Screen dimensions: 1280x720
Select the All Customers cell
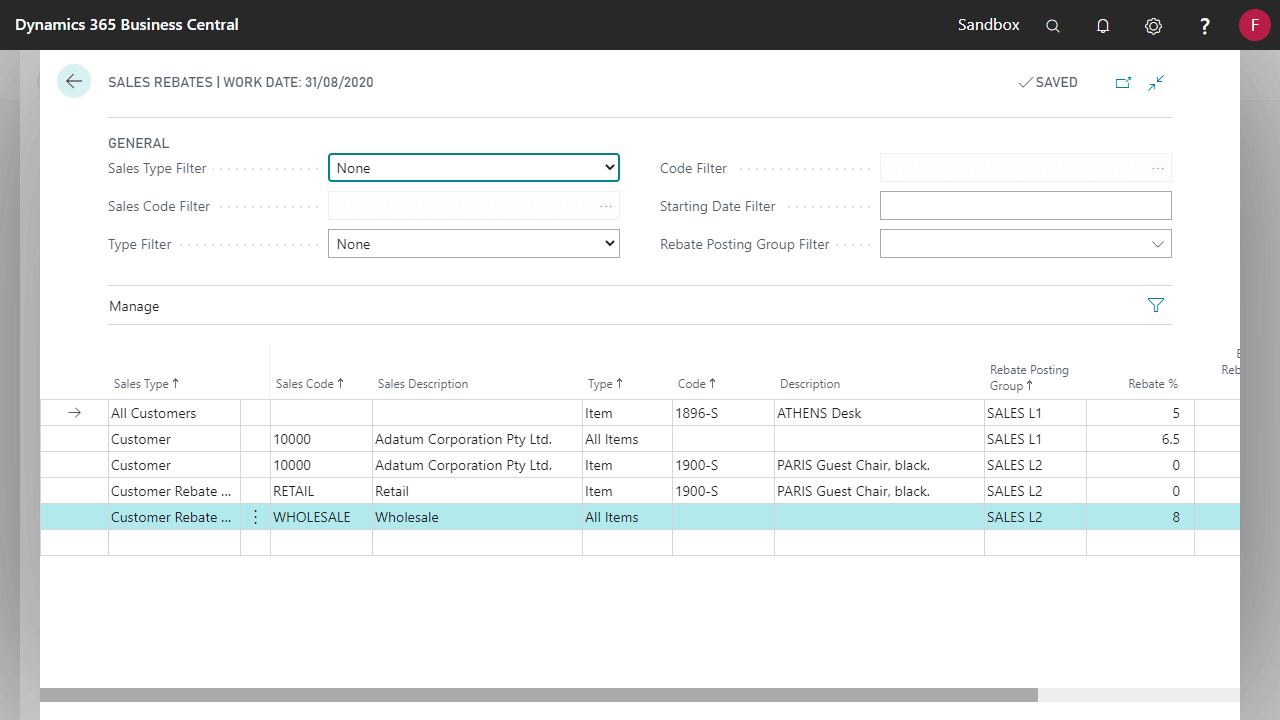(x=174, y=413)
